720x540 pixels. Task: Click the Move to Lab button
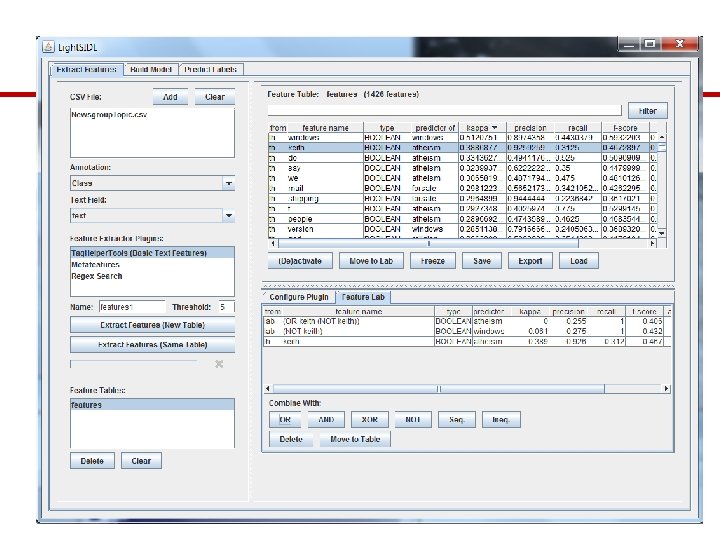pos(371,261)
